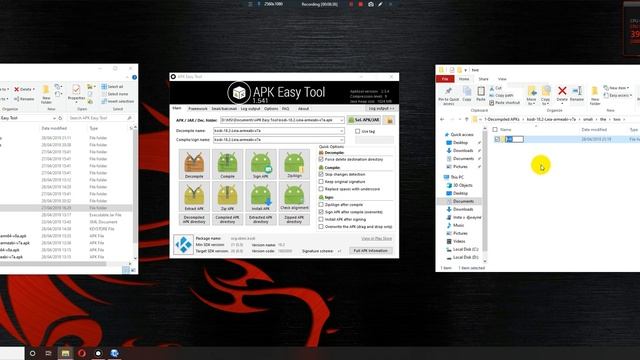Image resolution: width=640 pixels, height=360 pixels.
Task: Open the FAQ tab
Action: (286, 109)
